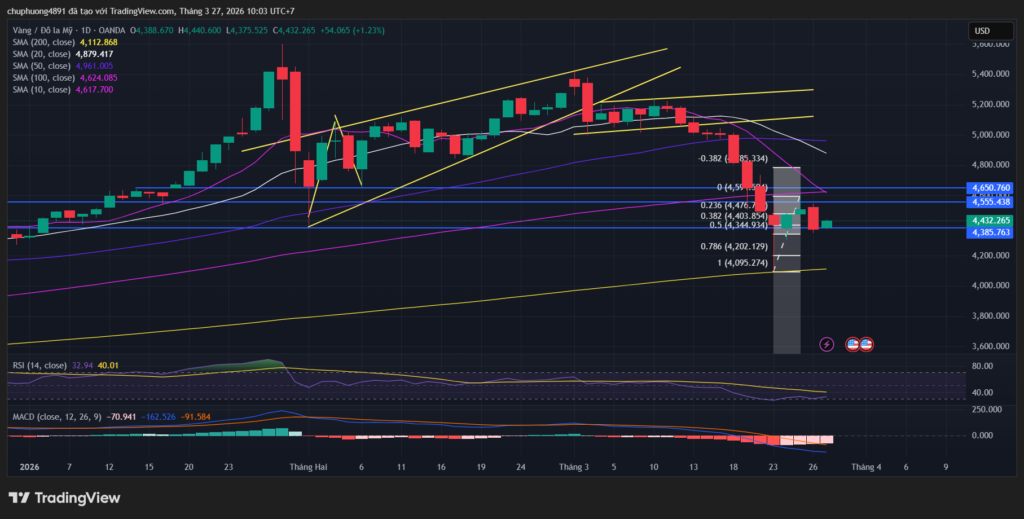Select the SMA (20, close) indicator legend
The height and width of the screenshot is (519, 1024).
pos(40,54)
